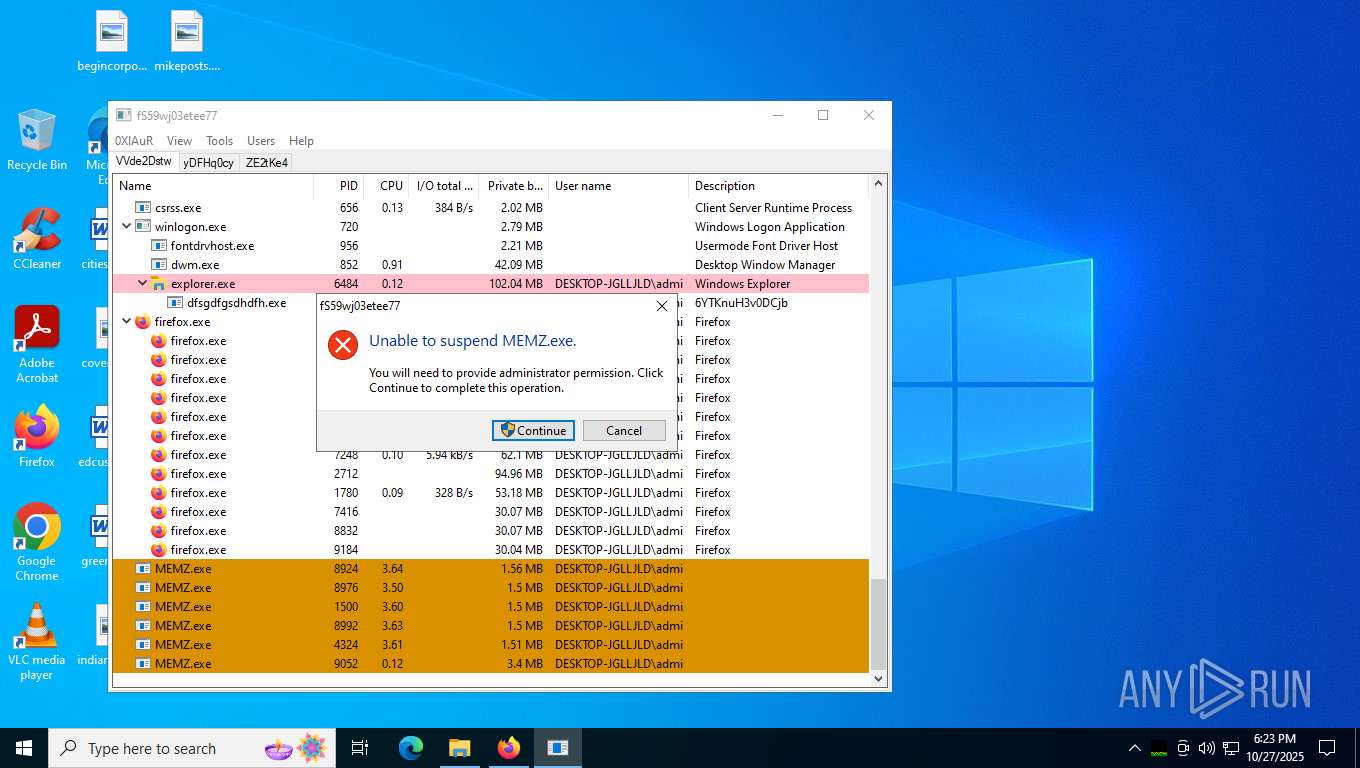Open Microsoft Edge from the taskbar
The height and width of the screenshot is (768, 1360).
click(410, 748)
